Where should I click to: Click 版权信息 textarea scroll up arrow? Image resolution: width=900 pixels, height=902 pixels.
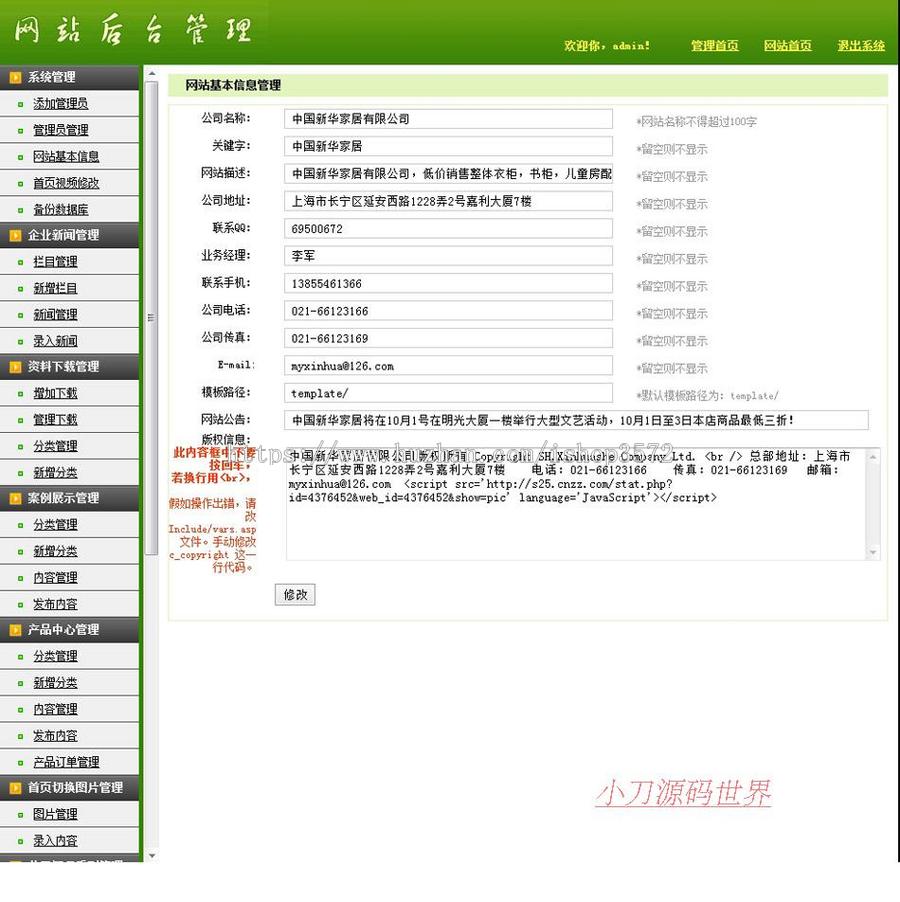coord(873,457)
